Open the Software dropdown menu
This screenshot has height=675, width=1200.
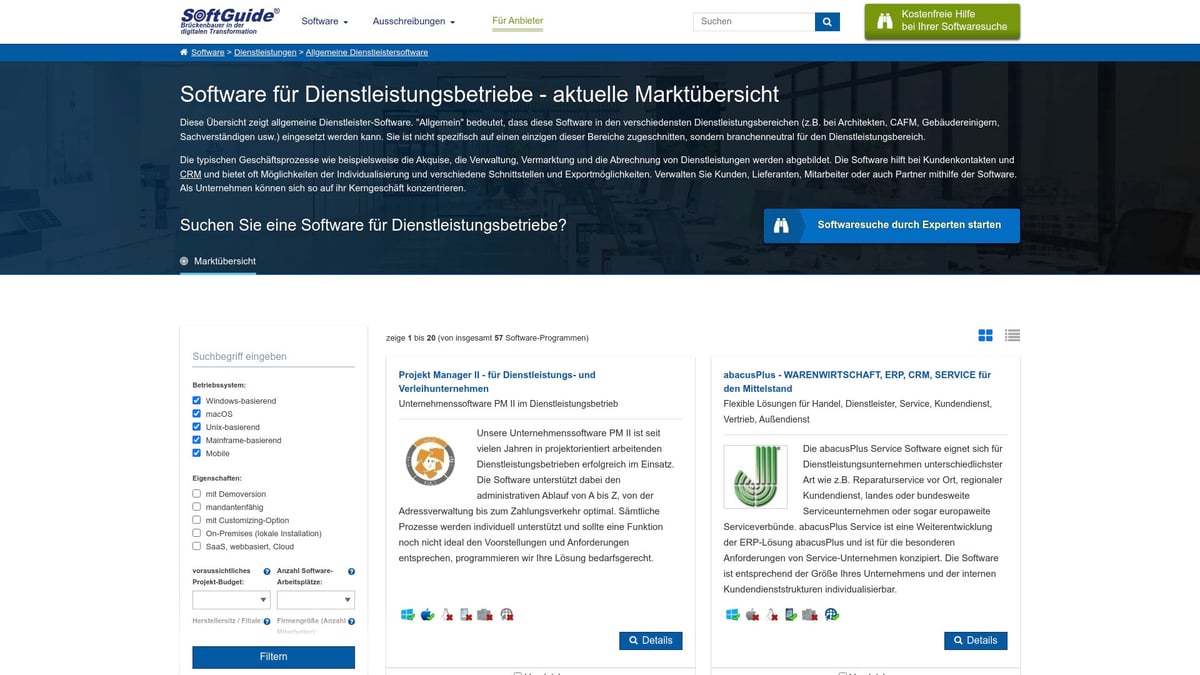coord(325,21)
